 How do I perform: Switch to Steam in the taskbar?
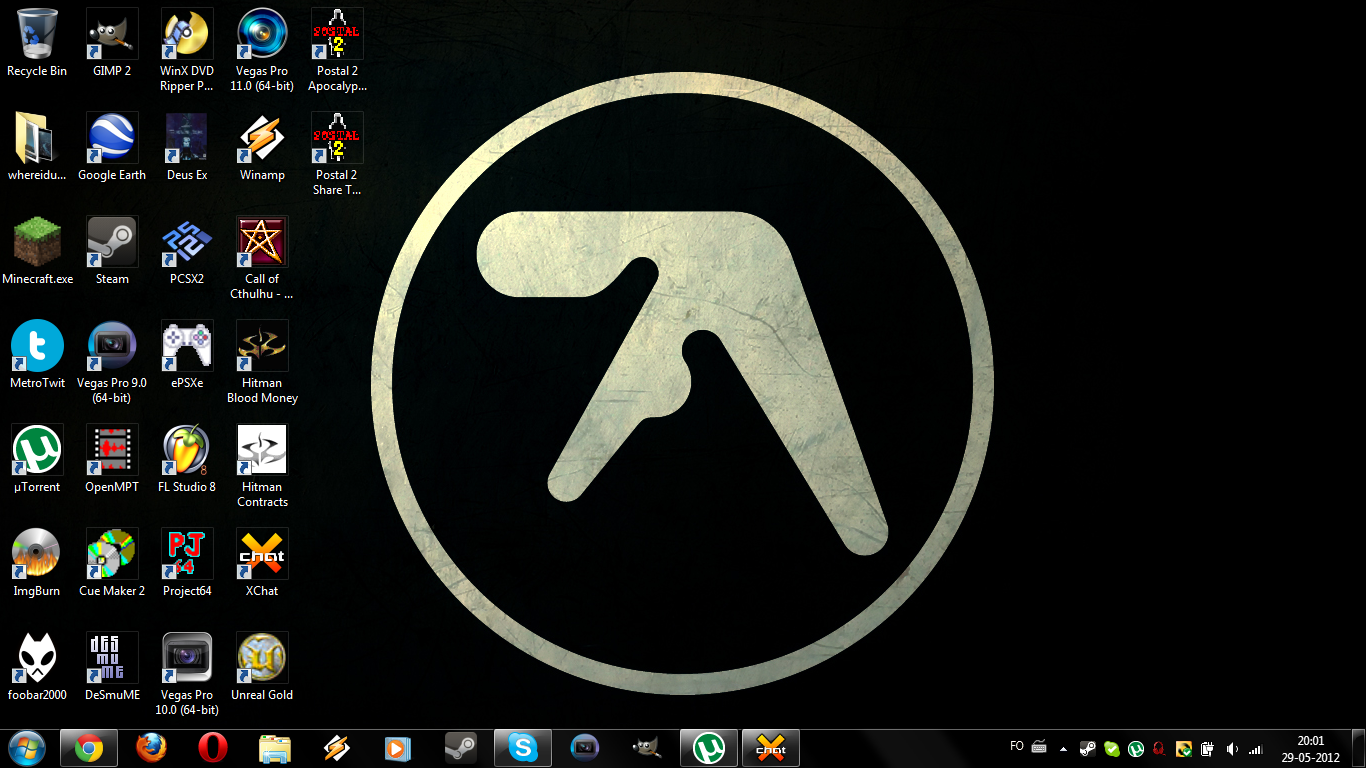click(x=461, y=748)
